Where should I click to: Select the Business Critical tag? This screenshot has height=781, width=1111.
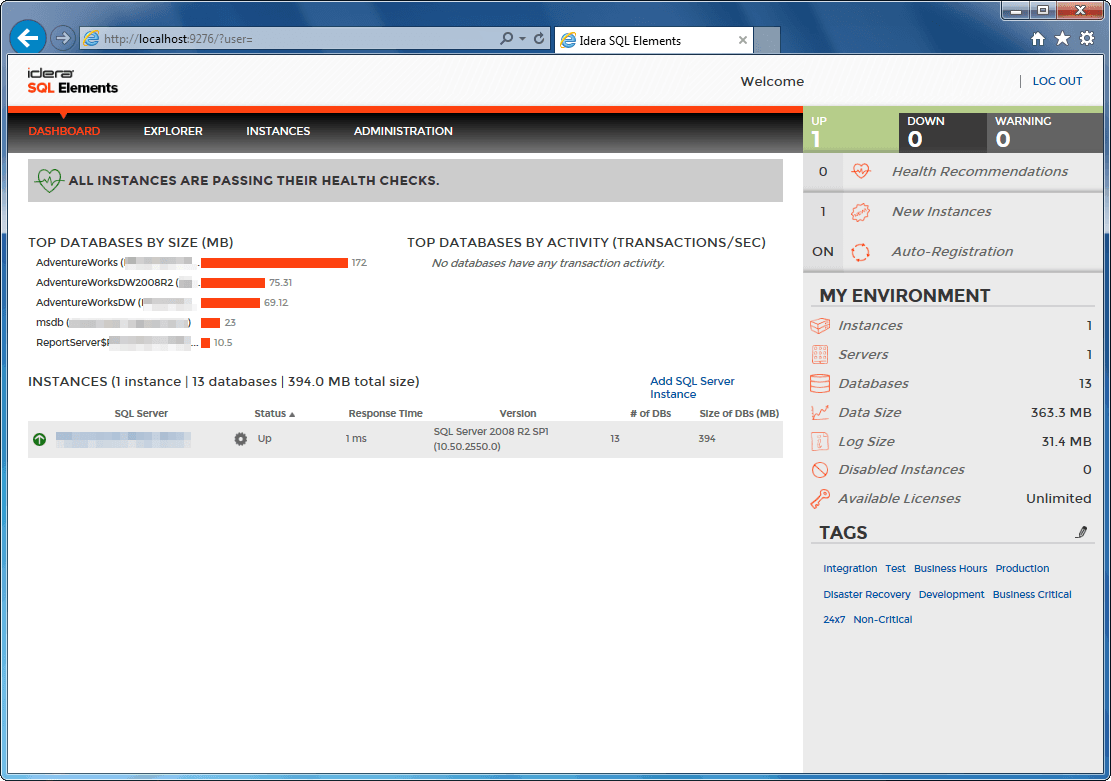tap(1032, 595)
